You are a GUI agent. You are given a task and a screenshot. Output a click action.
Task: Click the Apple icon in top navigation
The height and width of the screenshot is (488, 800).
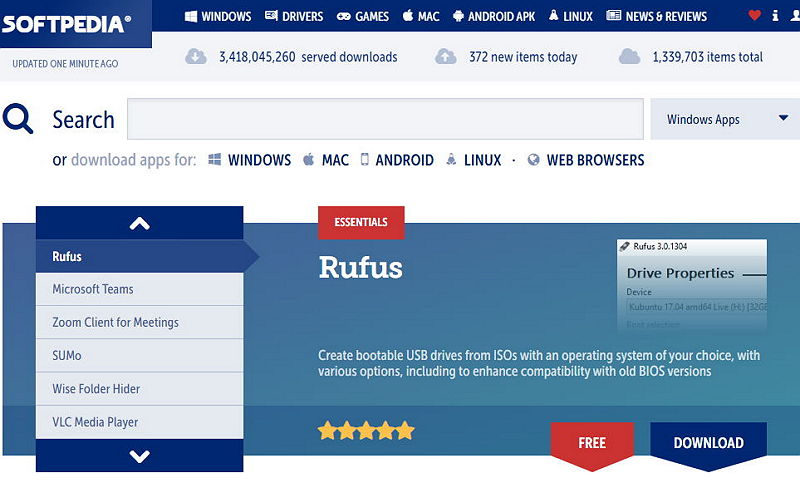click(408, 15)
